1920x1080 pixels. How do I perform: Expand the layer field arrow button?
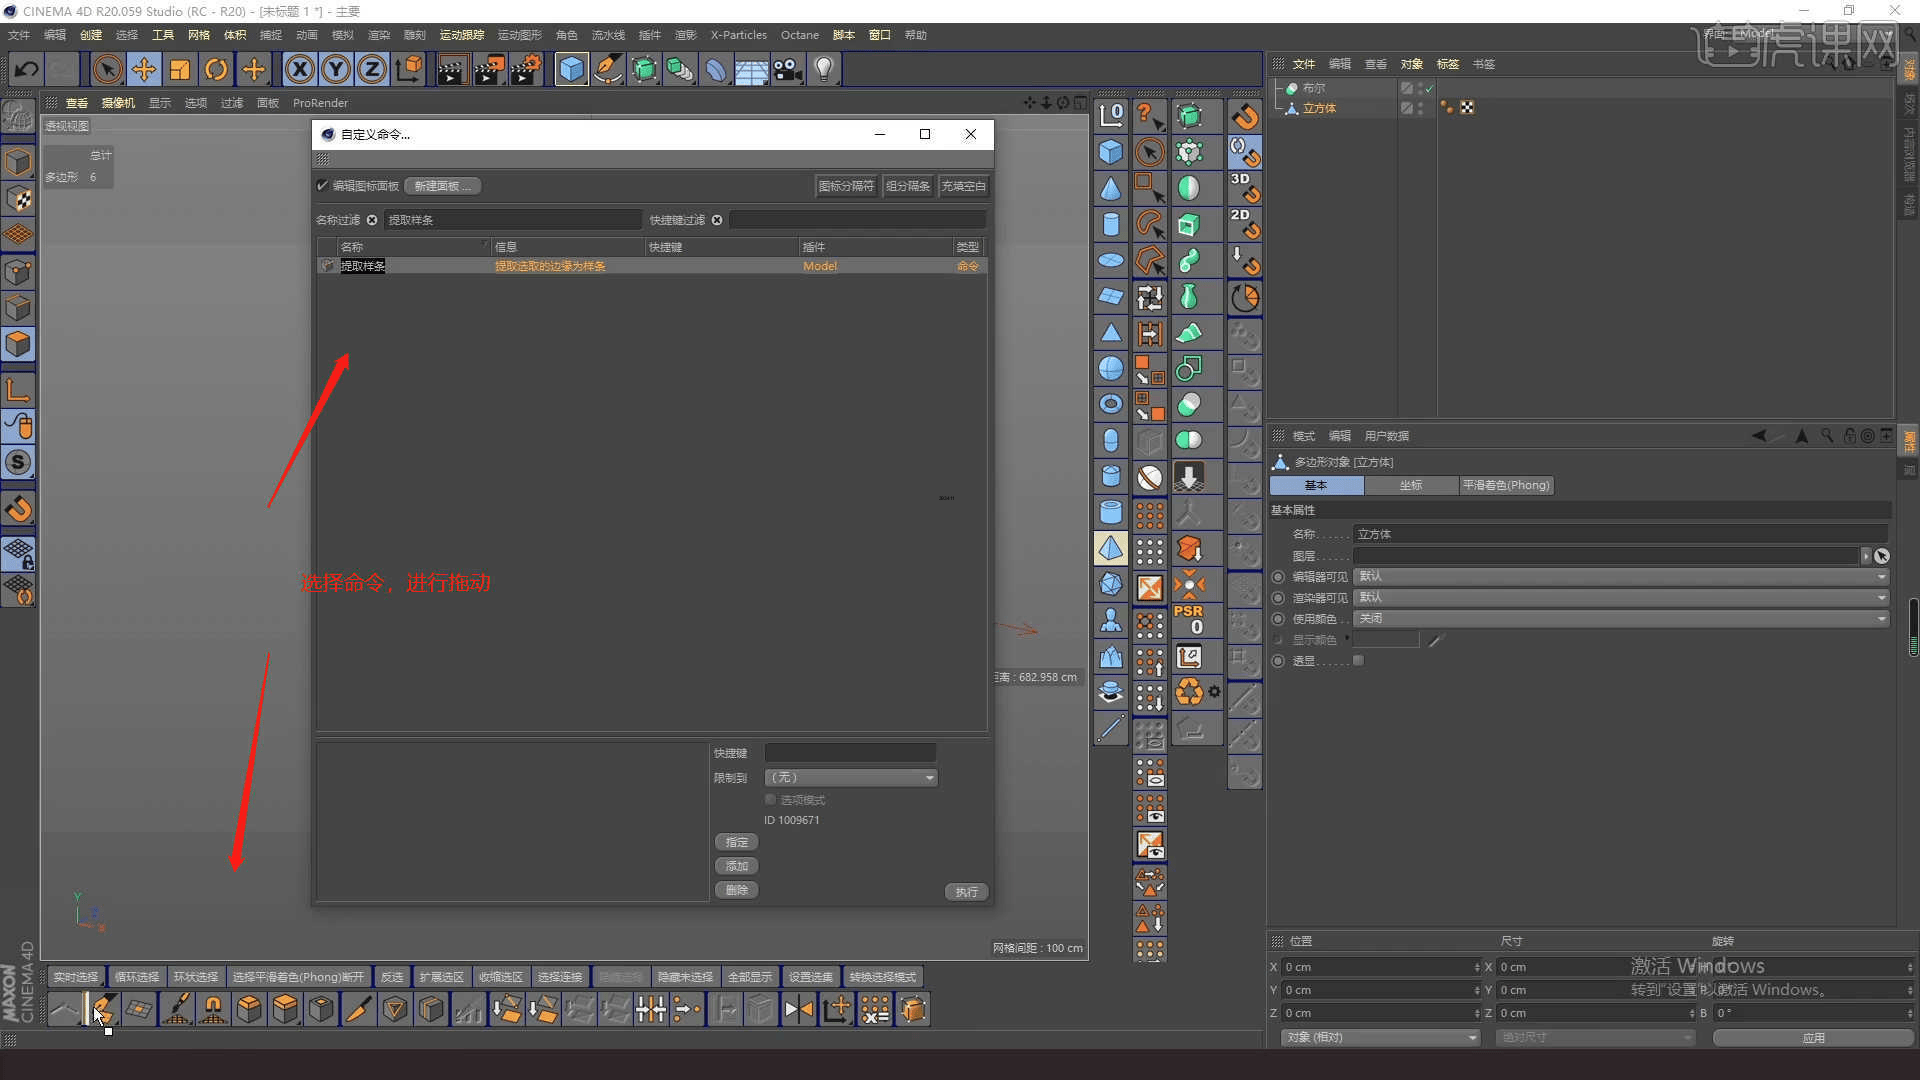click(1866, 556)
